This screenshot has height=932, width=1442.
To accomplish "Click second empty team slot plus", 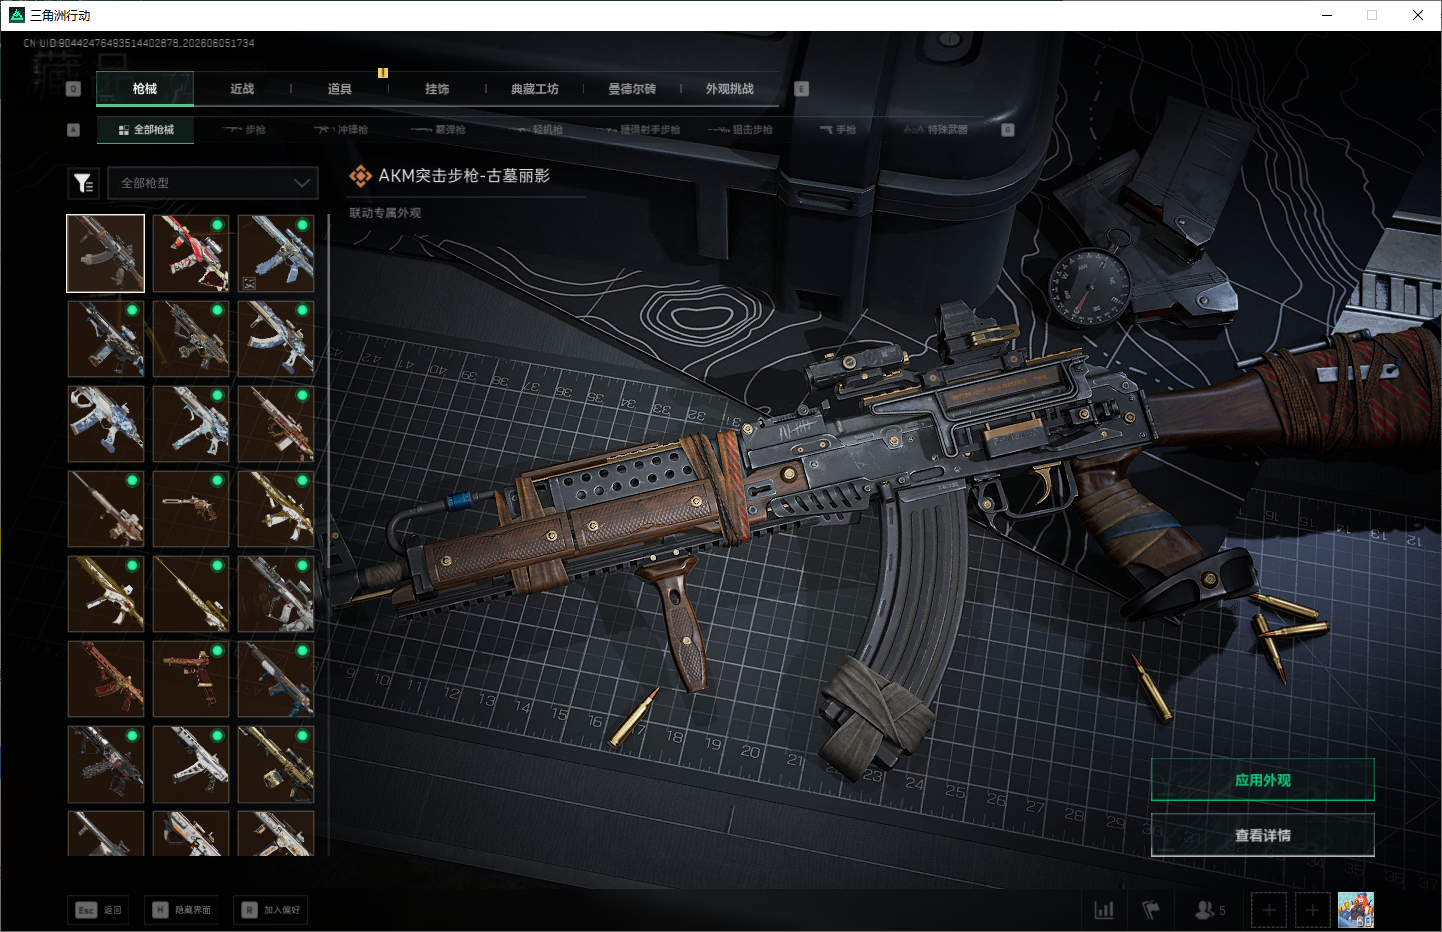I will point(1313,910).
